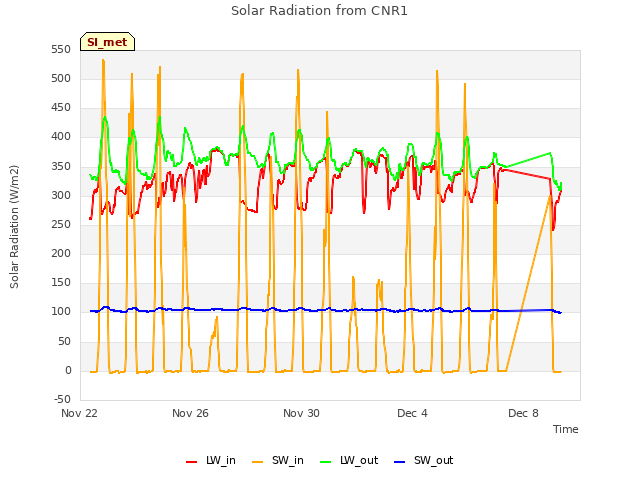Click the orange SW_in legend swatch

[x=258, y=462]
